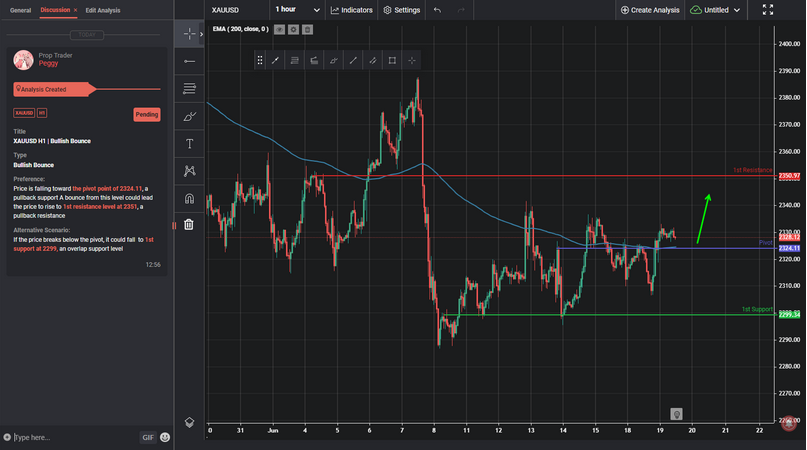Open the 1 hour timeframe dropdown
Image resolution: width=807 pixels, height=450 pixels.
(x=297, y=10)
